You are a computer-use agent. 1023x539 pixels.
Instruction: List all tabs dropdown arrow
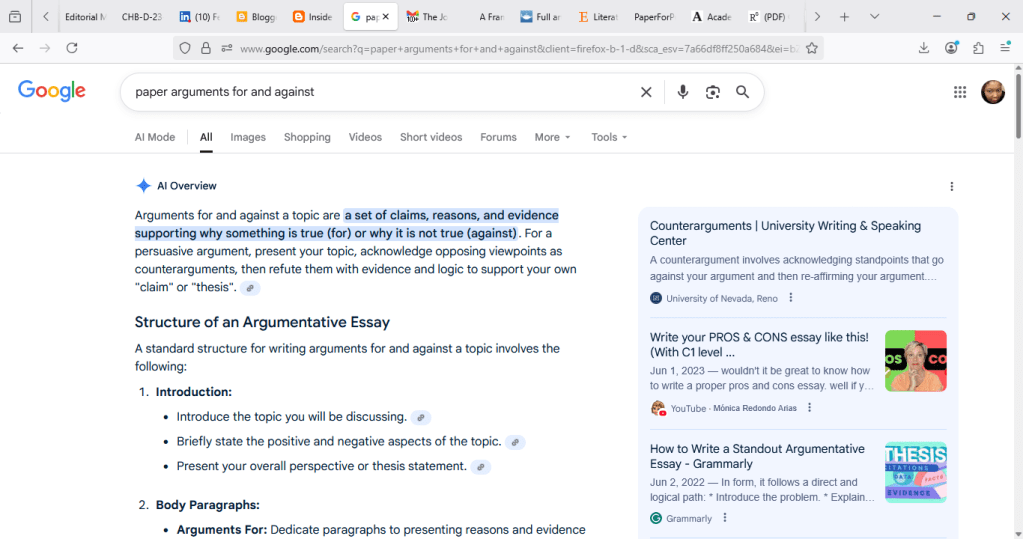[874, 17]
